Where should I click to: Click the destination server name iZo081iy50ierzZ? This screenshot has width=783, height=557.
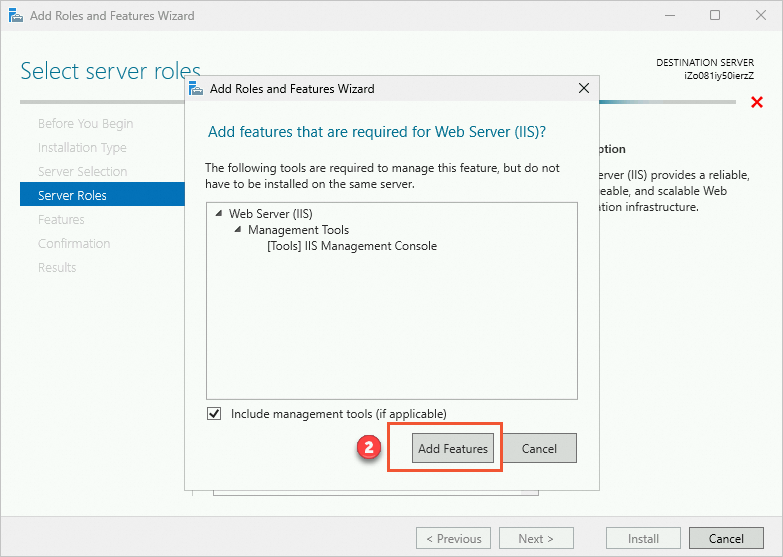point(719,76)
